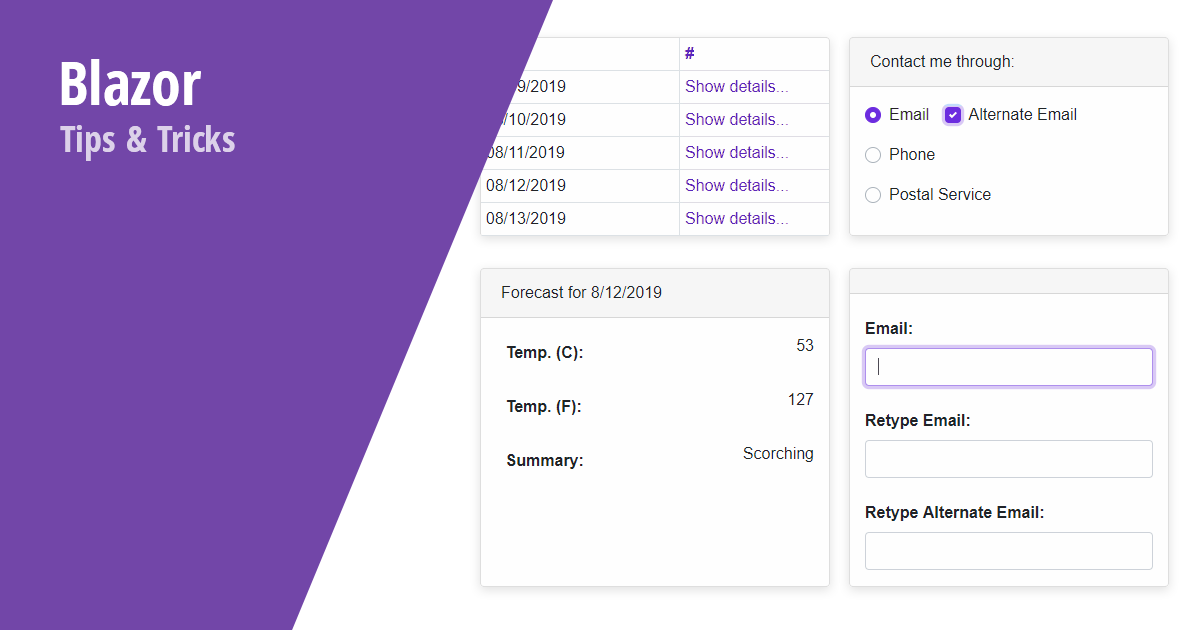Click the Temp. (C) value of 53

806,345
